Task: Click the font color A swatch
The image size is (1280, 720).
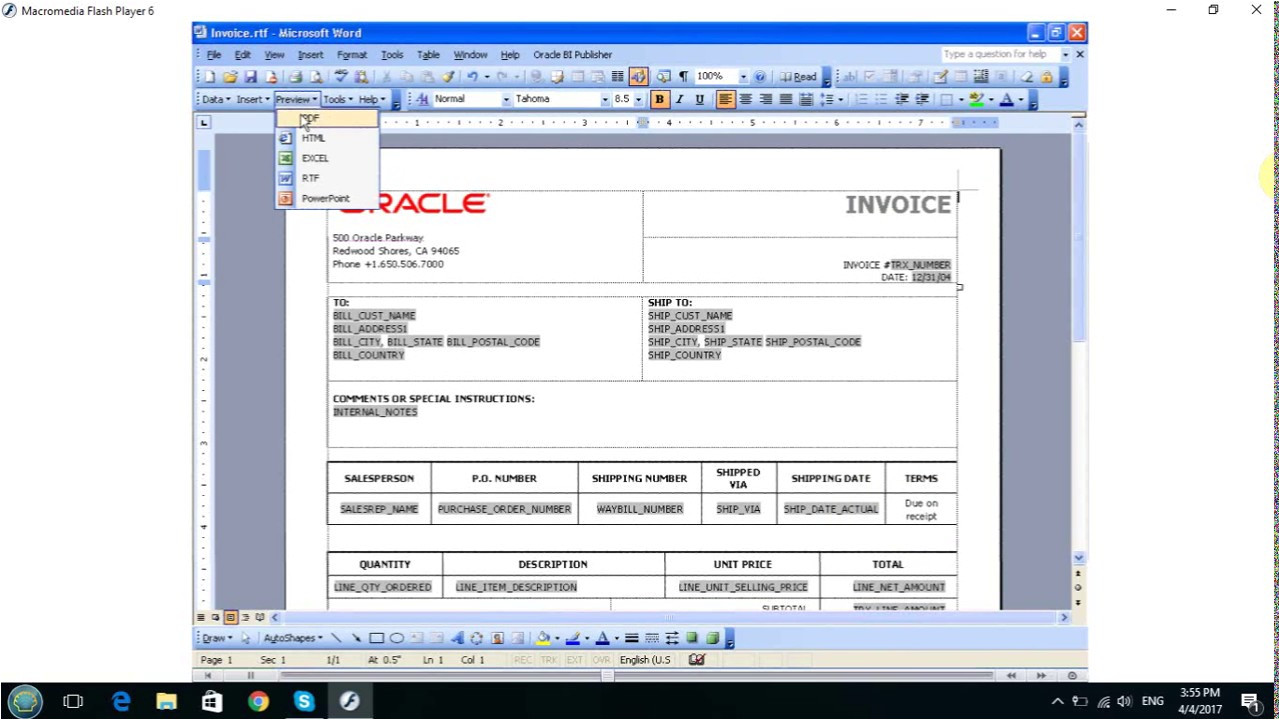Action: (1006, 99)
